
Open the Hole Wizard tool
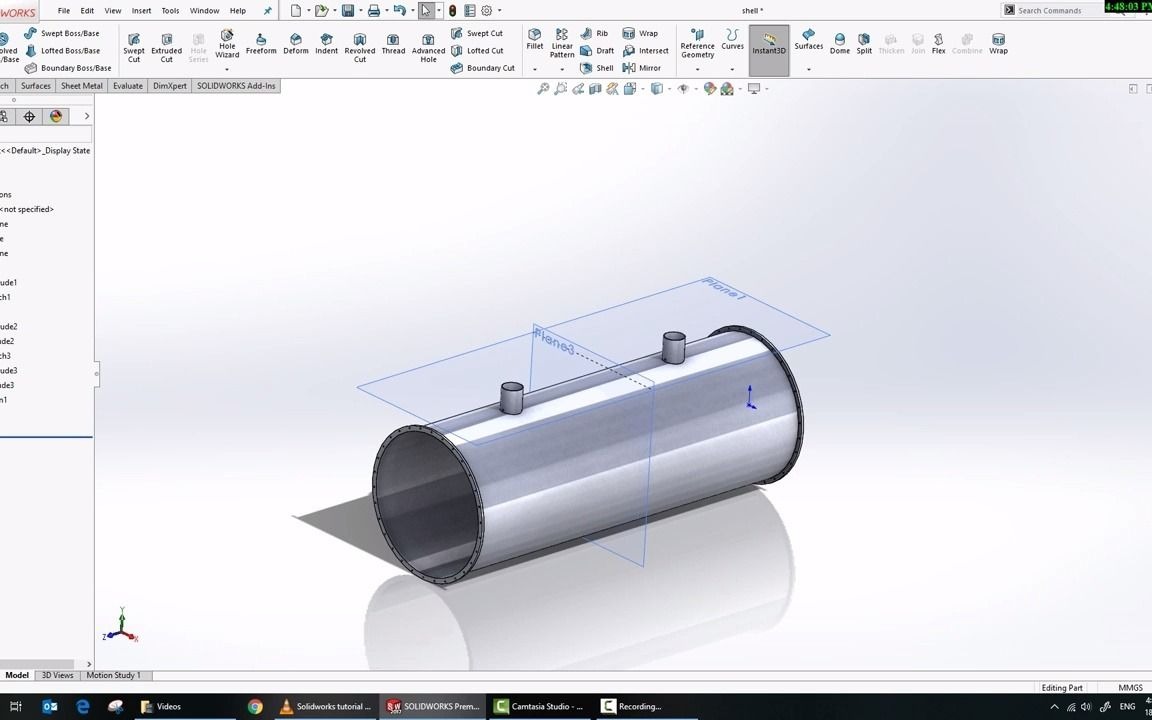(227, 46)
